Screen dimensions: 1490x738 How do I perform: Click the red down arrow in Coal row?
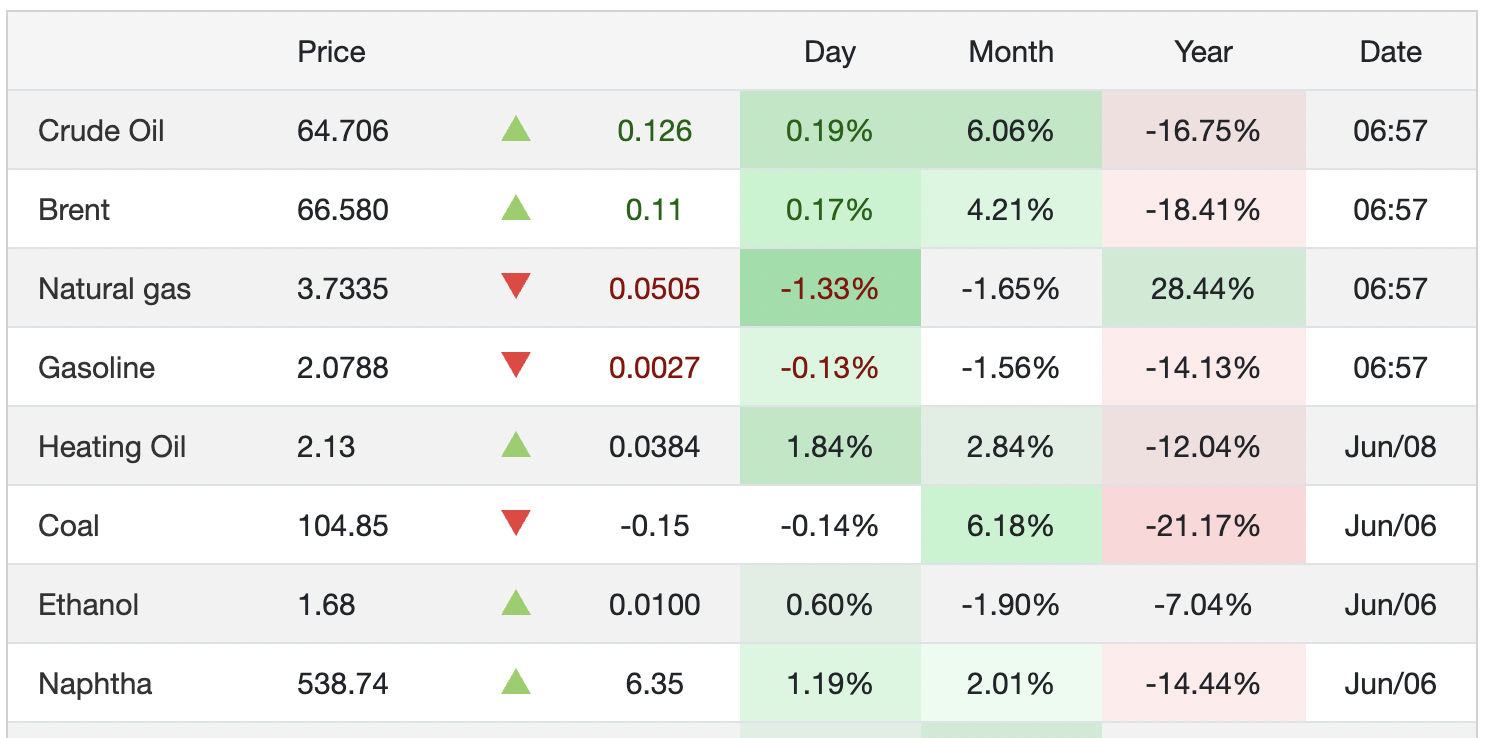pyautogui.click(x=516, y=524)
